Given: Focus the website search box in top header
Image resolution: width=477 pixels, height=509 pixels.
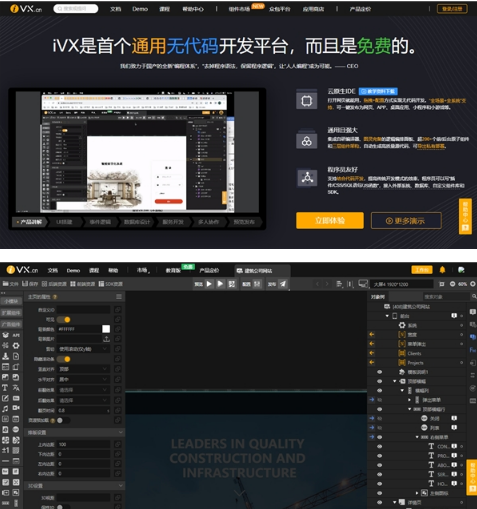Looking at the screenshot, I should click(76, 9).
